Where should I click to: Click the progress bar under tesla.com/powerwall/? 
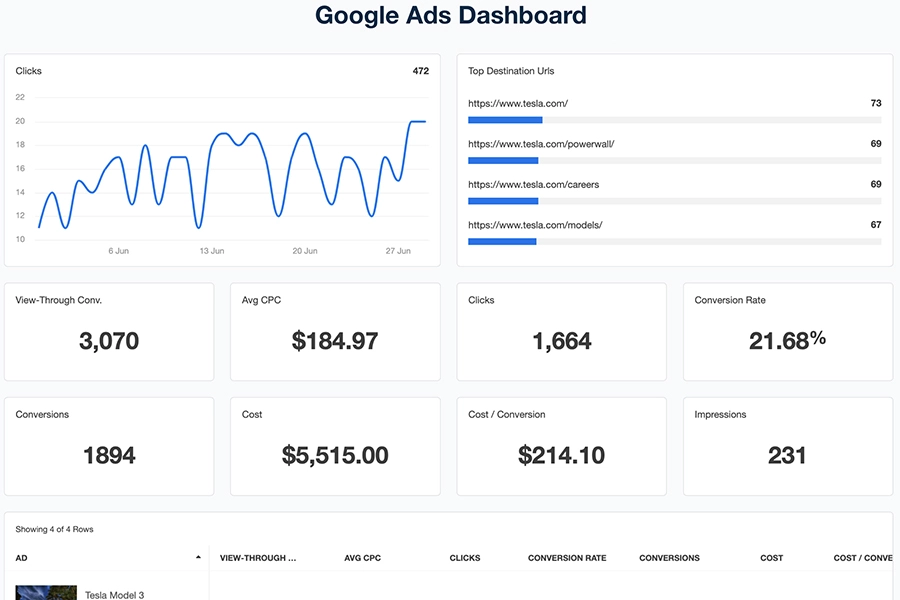[503, 160]
